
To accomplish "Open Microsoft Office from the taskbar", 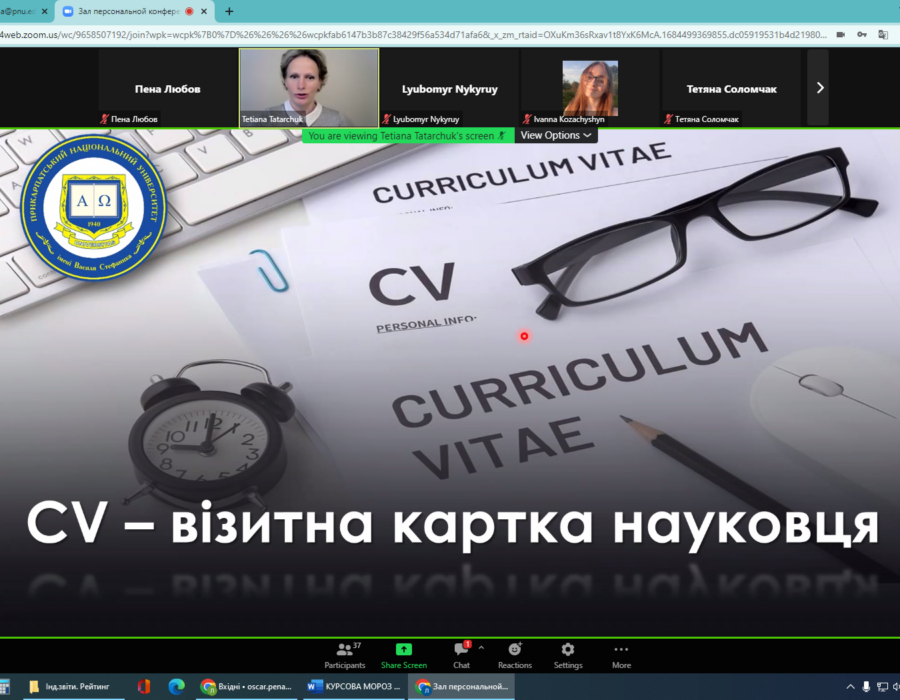I will point(144,687).
